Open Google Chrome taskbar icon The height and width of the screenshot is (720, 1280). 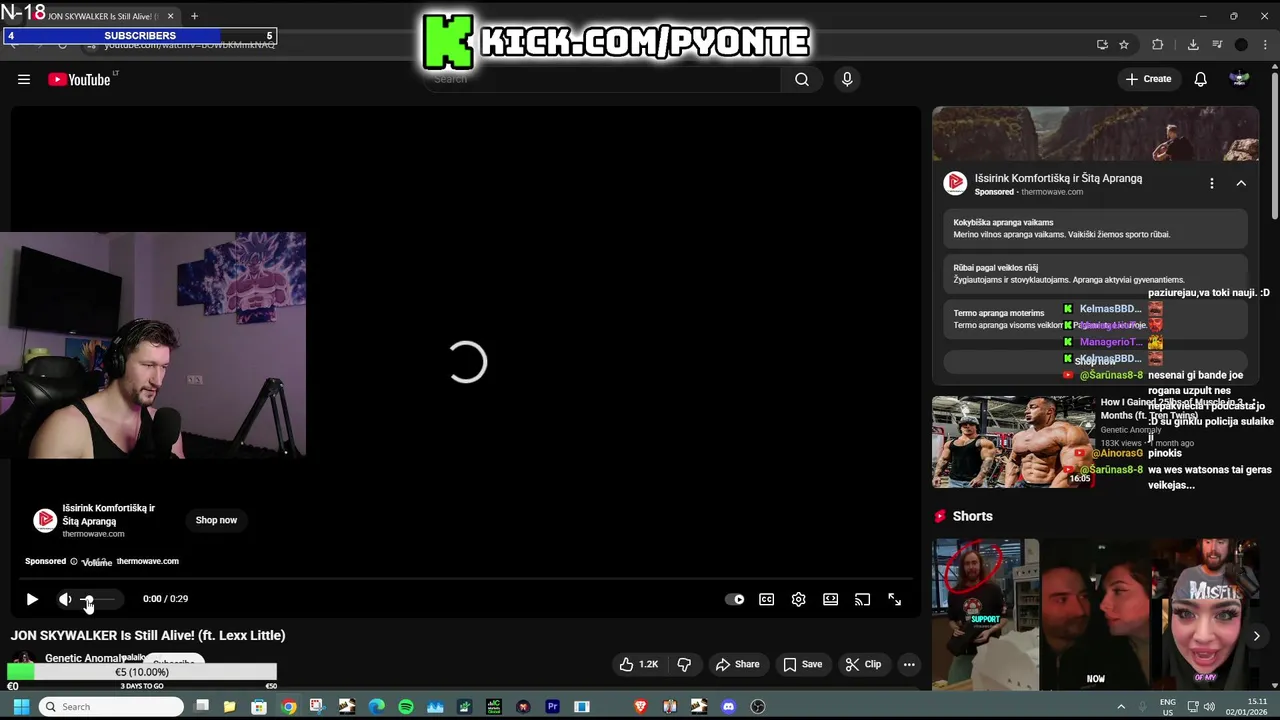(288, 707)
